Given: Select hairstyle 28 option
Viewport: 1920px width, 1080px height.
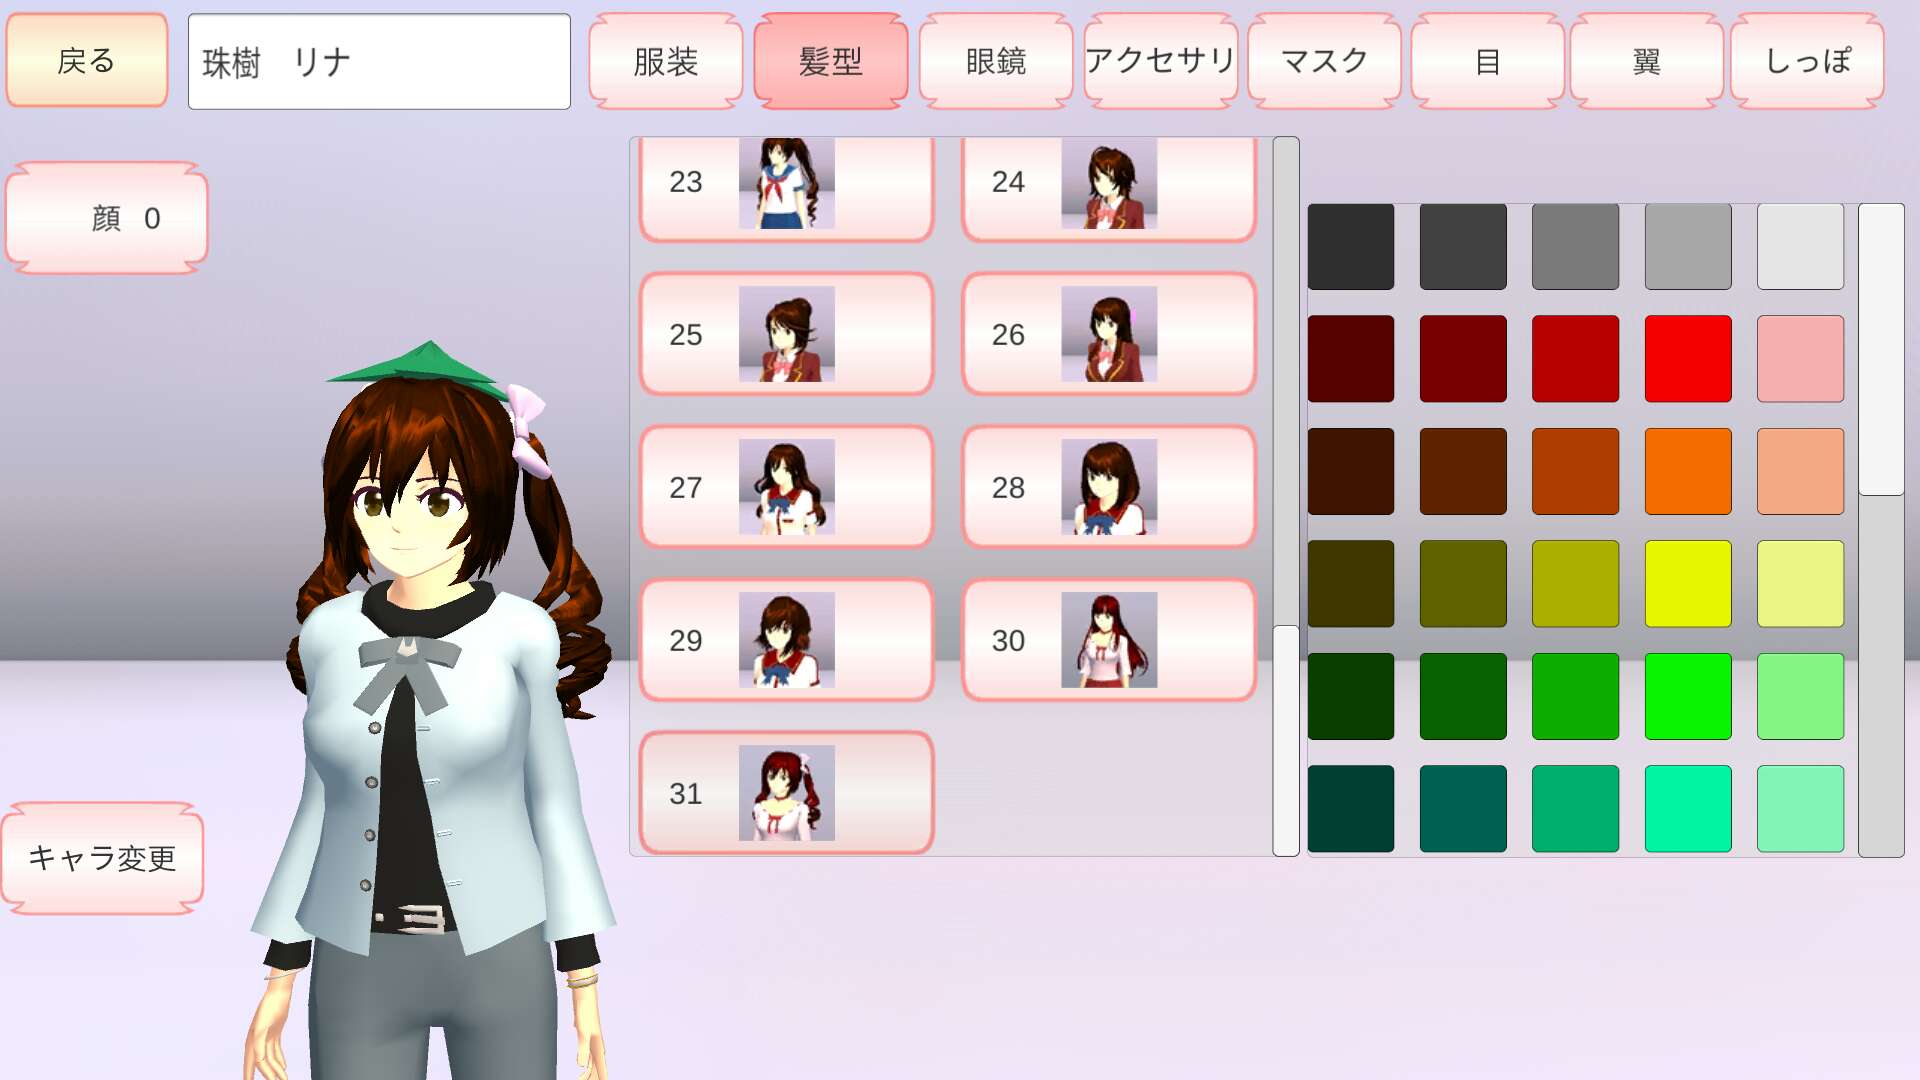Looking at the screenshot, I should pyautogui.click(x=1108, y=487).
